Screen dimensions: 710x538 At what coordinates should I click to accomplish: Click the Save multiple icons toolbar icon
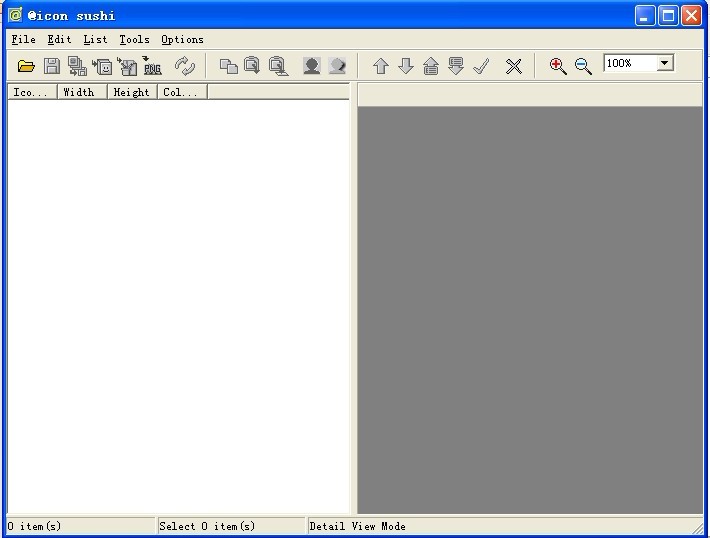(77, 66)
